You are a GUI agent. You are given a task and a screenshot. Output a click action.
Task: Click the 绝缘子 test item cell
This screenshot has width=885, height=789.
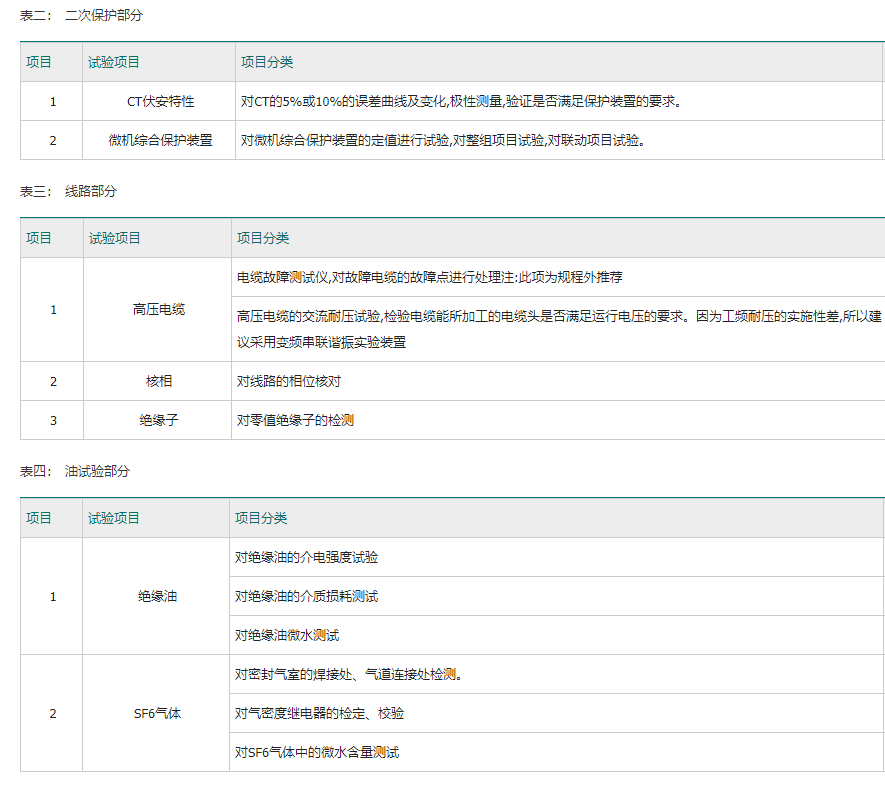(x=158, y=420)
